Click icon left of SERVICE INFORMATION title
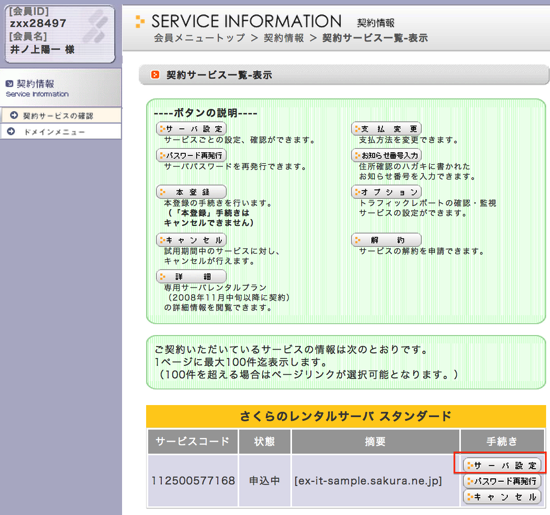 pyautogui.click(x=140, y=21)
